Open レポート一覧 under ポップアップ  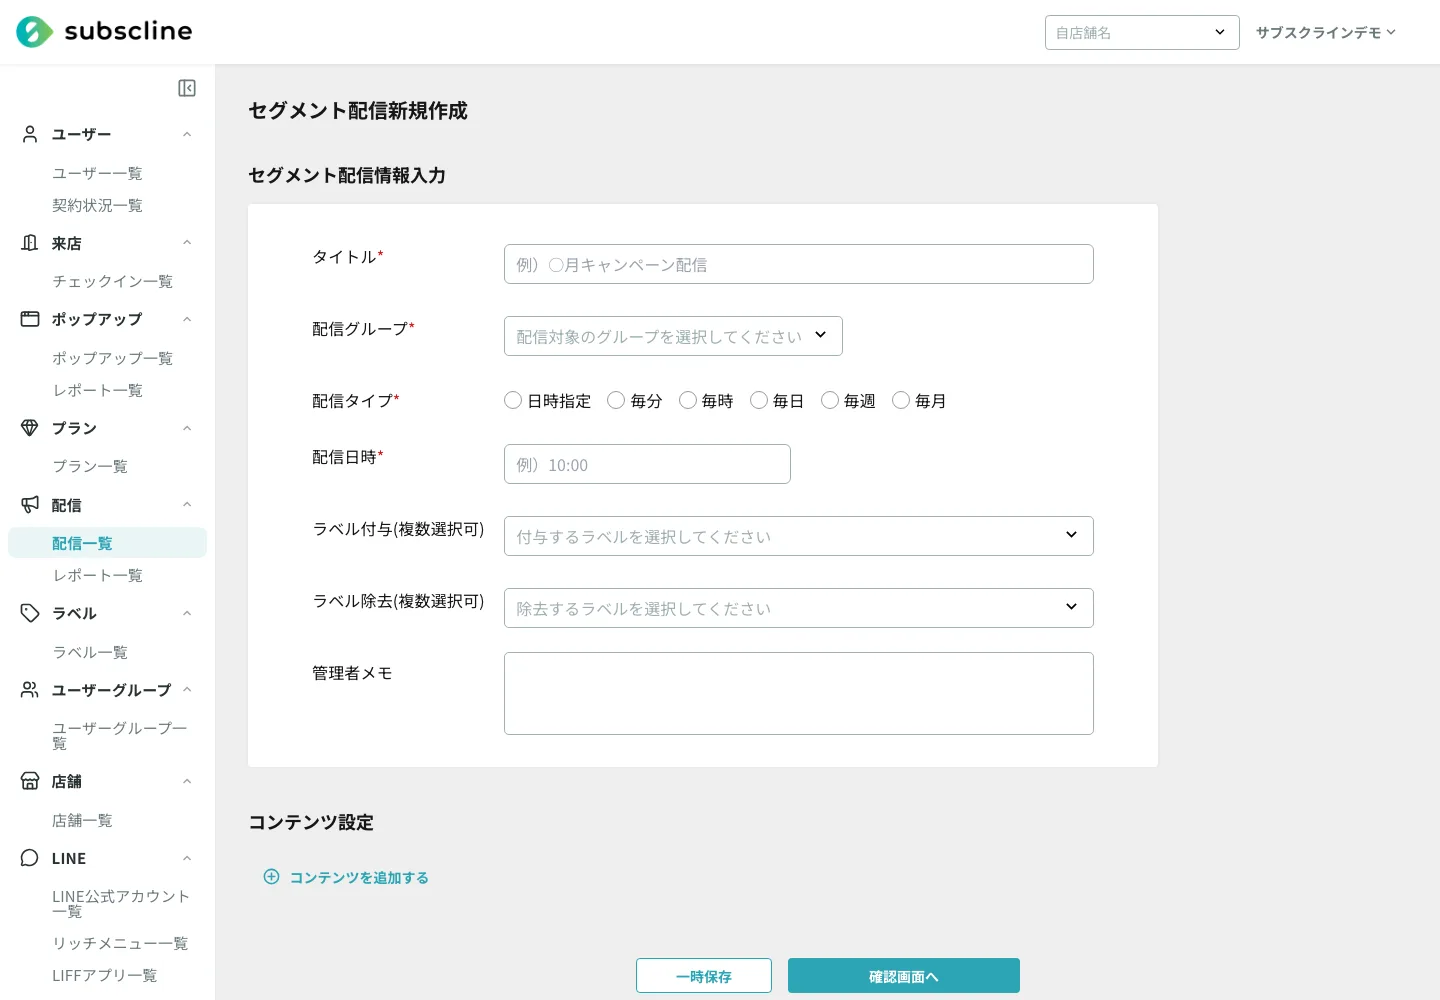[97, 390]
